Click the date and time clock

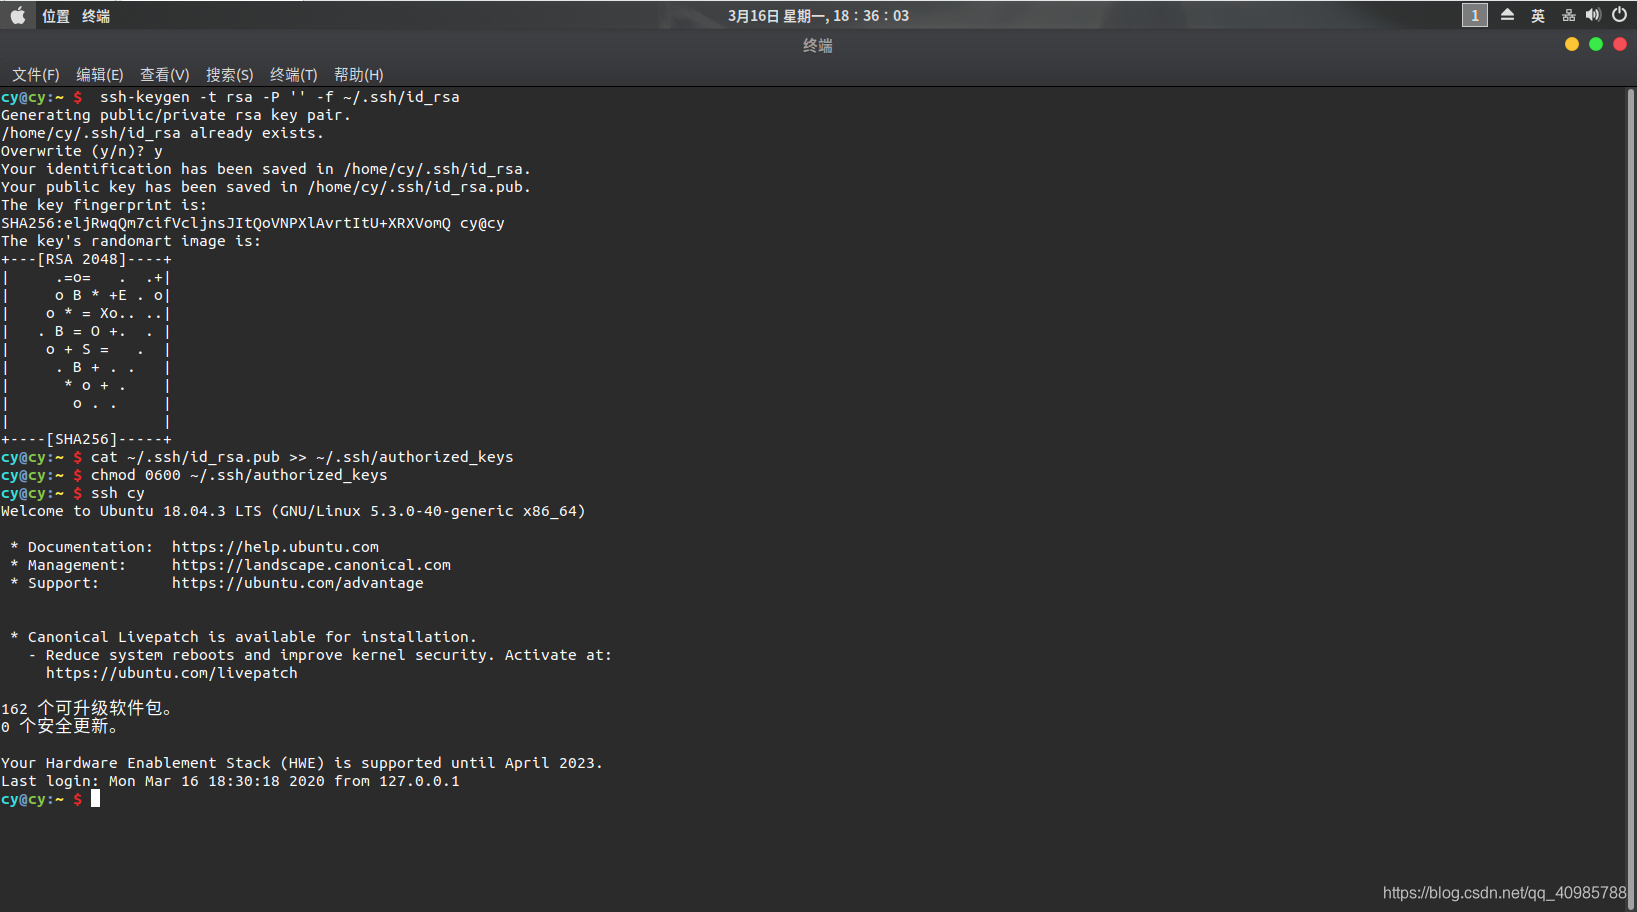[818, 16]
